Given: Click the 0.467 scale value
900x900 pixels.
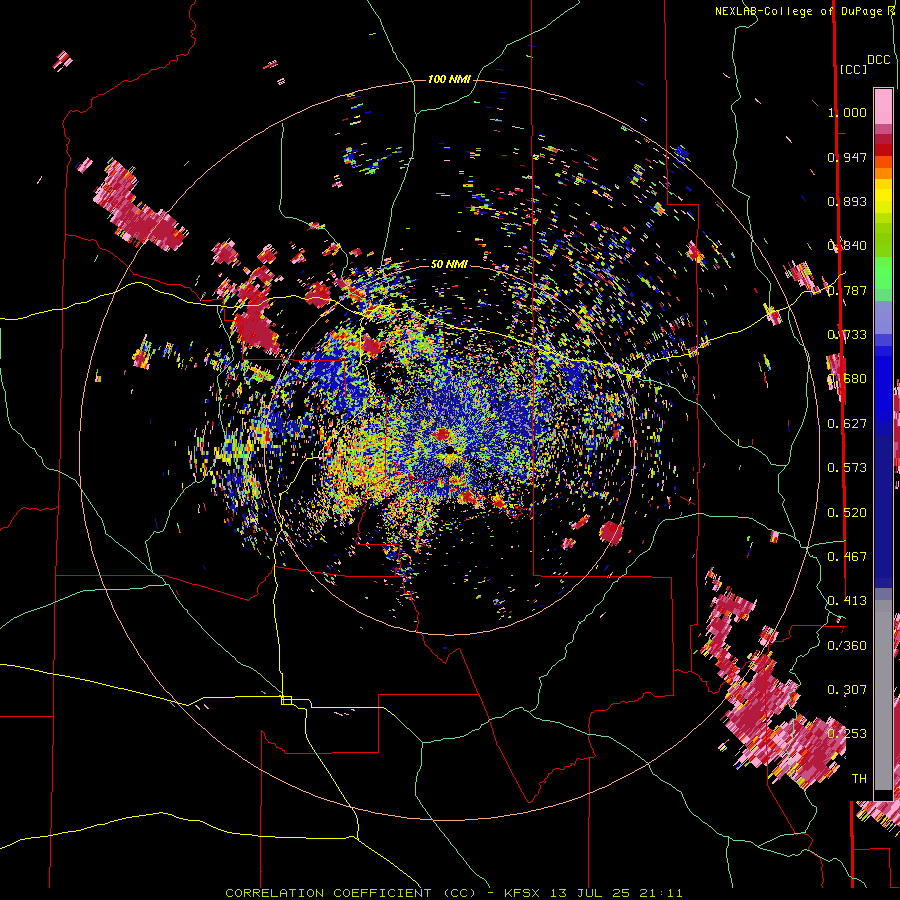Looking at the screenshot, I should [847, 557].
